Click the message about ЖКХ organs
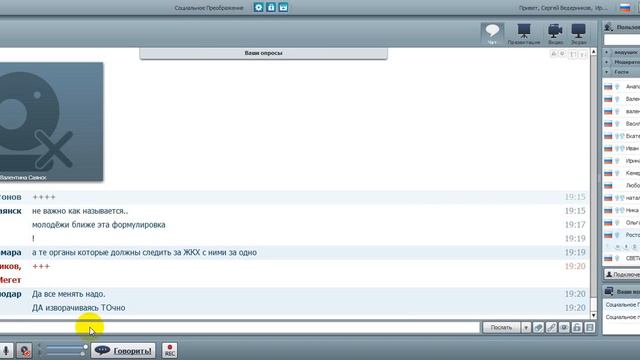 tap(144, 252)
